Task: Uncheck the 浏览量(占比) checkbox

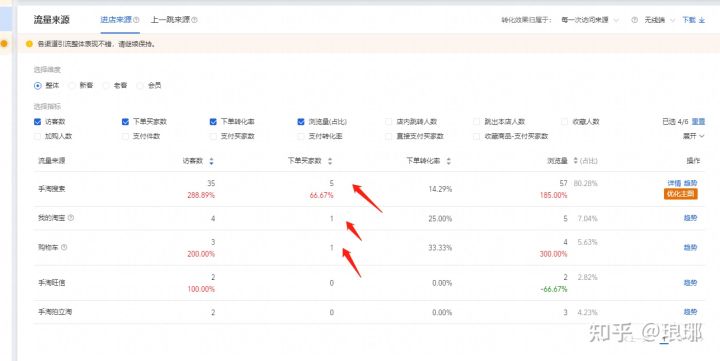Action: point(301,122)
